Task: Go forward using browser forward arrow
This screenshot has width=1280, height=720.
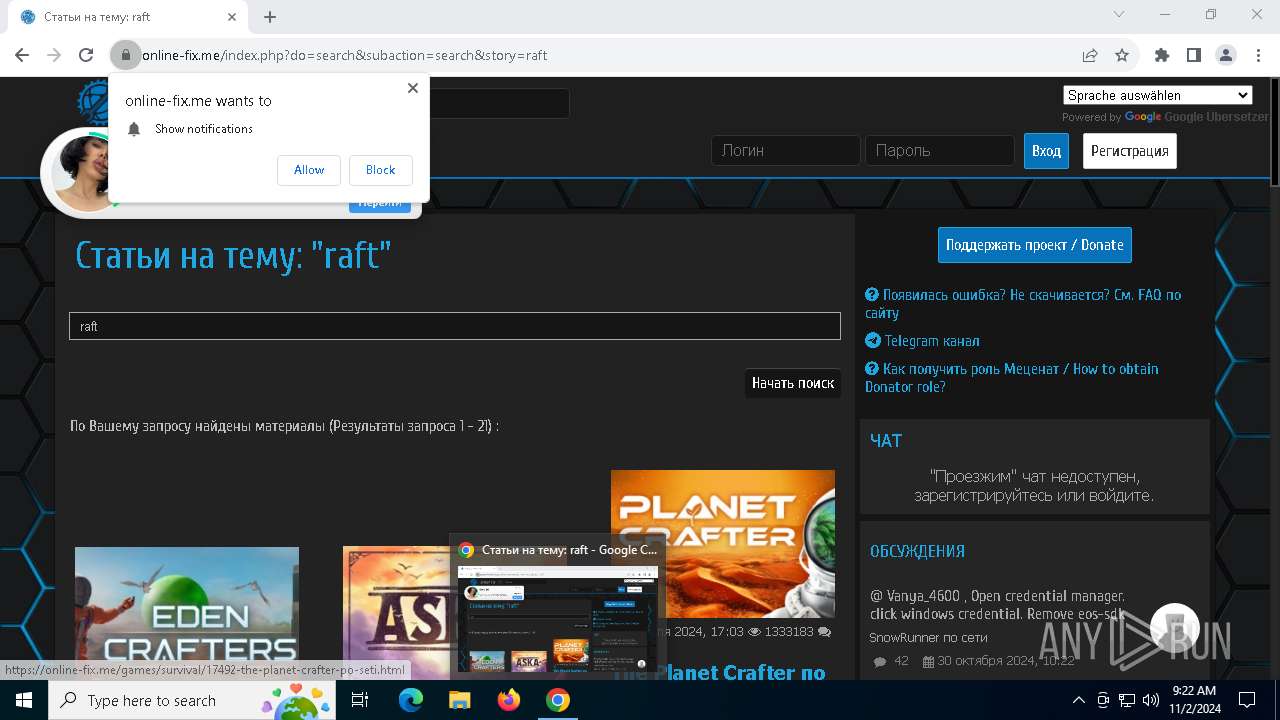Action: pos(54,55)
